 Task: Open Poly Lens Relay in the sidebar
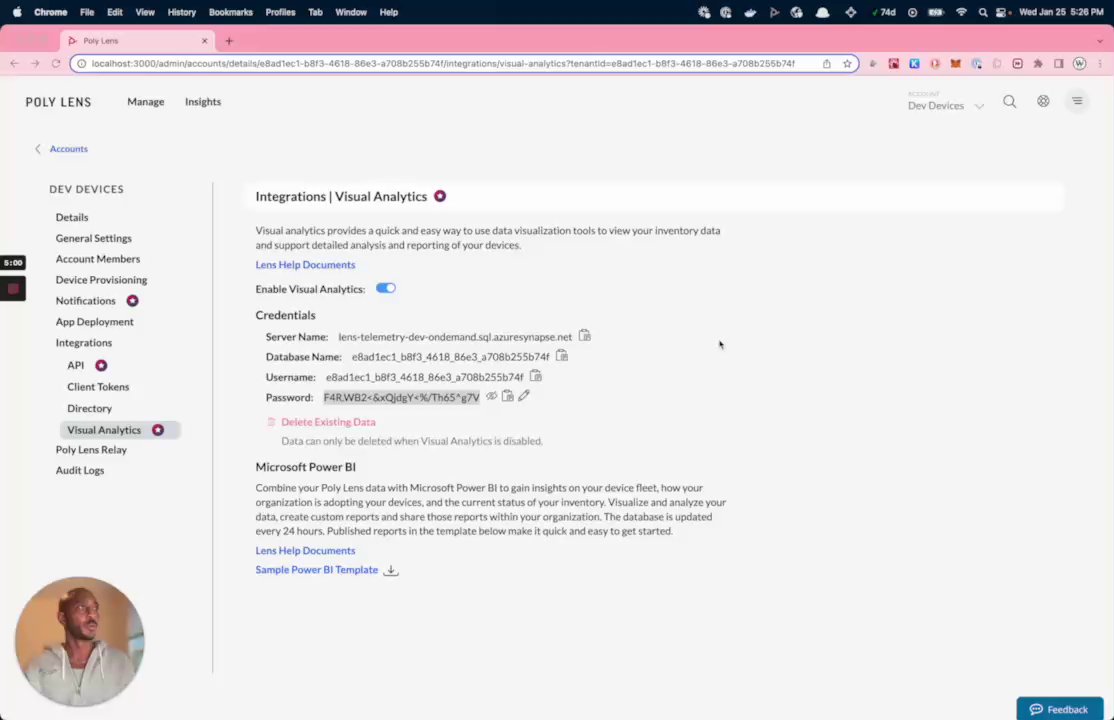tap(91, 449)
